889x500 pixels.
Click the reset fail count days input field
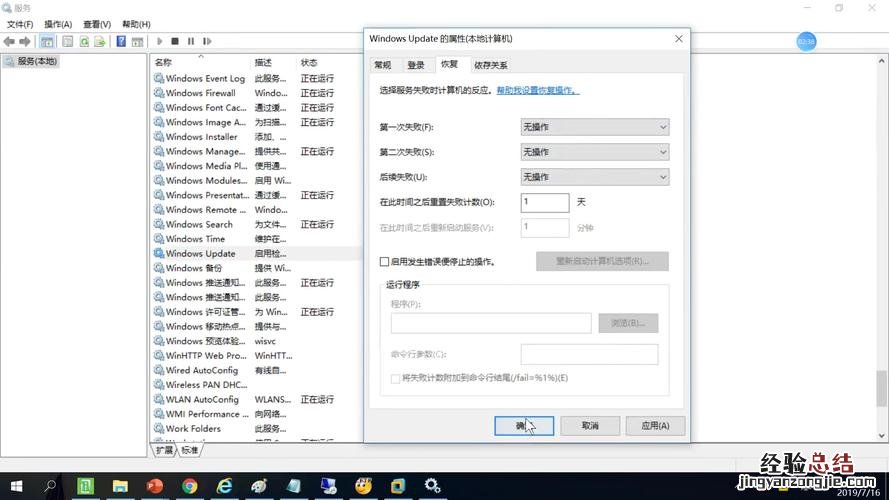click(x=544, y=202)
